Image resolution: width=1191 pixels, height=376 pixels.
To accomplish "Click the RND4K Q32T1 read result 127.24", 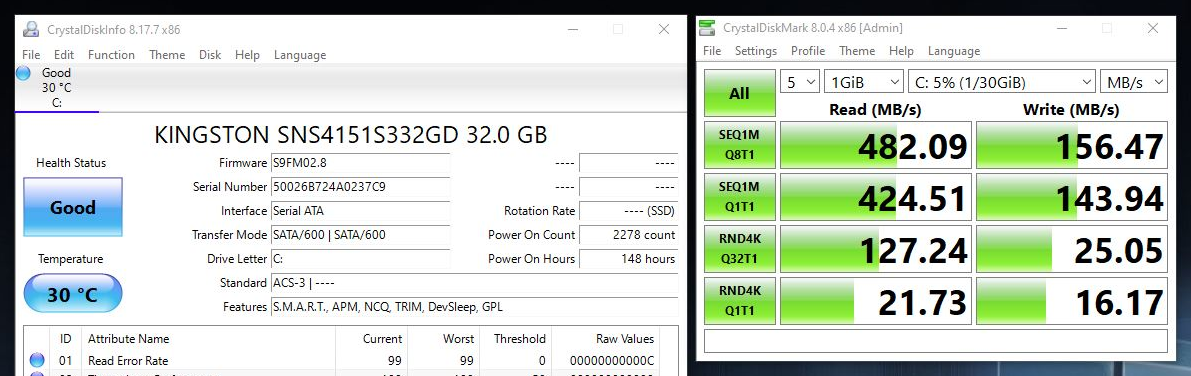I will pos(876,248).
